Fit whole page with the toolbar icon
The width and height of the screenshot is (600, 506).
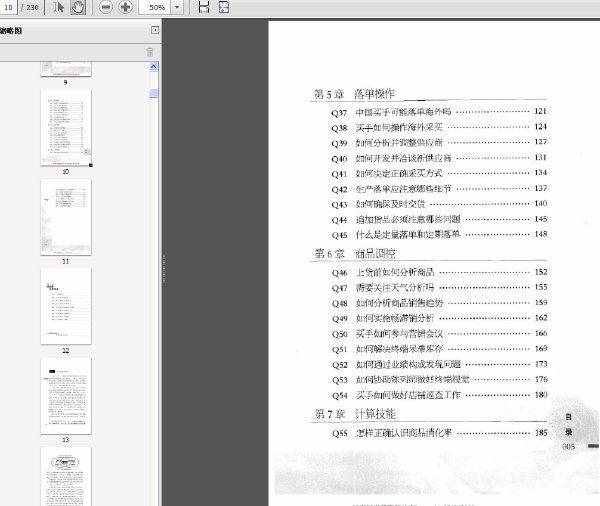(x=224, y=7)
